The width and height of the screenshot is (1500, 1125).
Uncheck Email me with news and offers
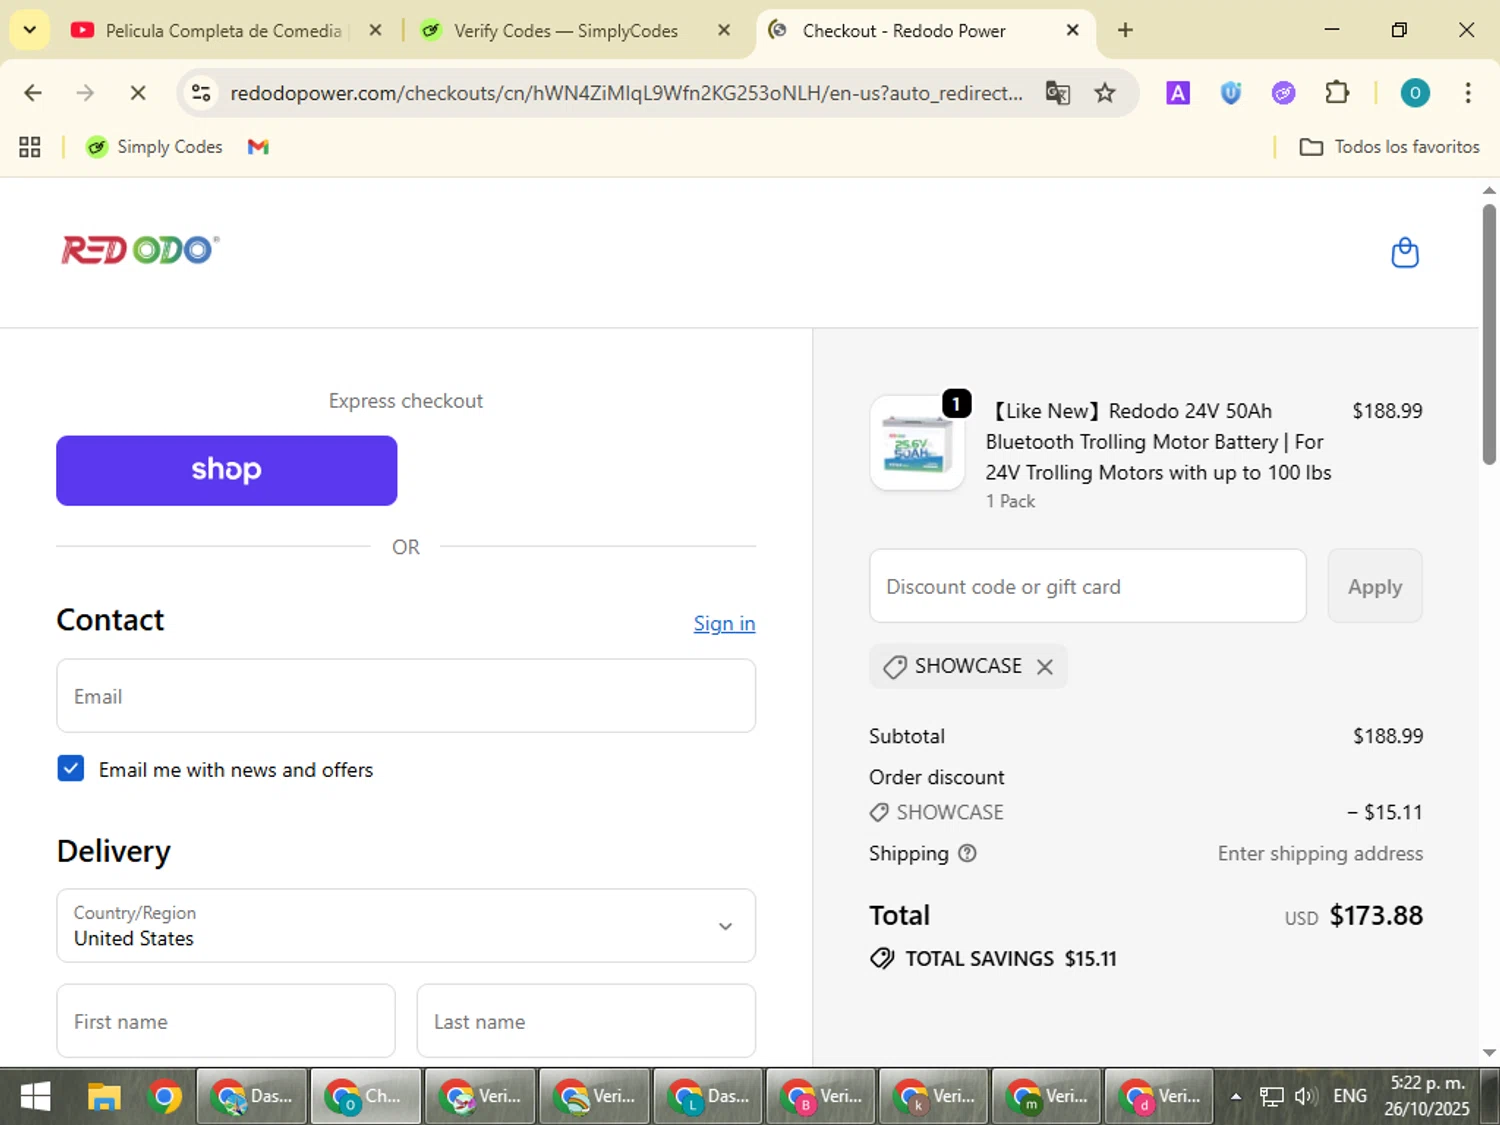71,769
